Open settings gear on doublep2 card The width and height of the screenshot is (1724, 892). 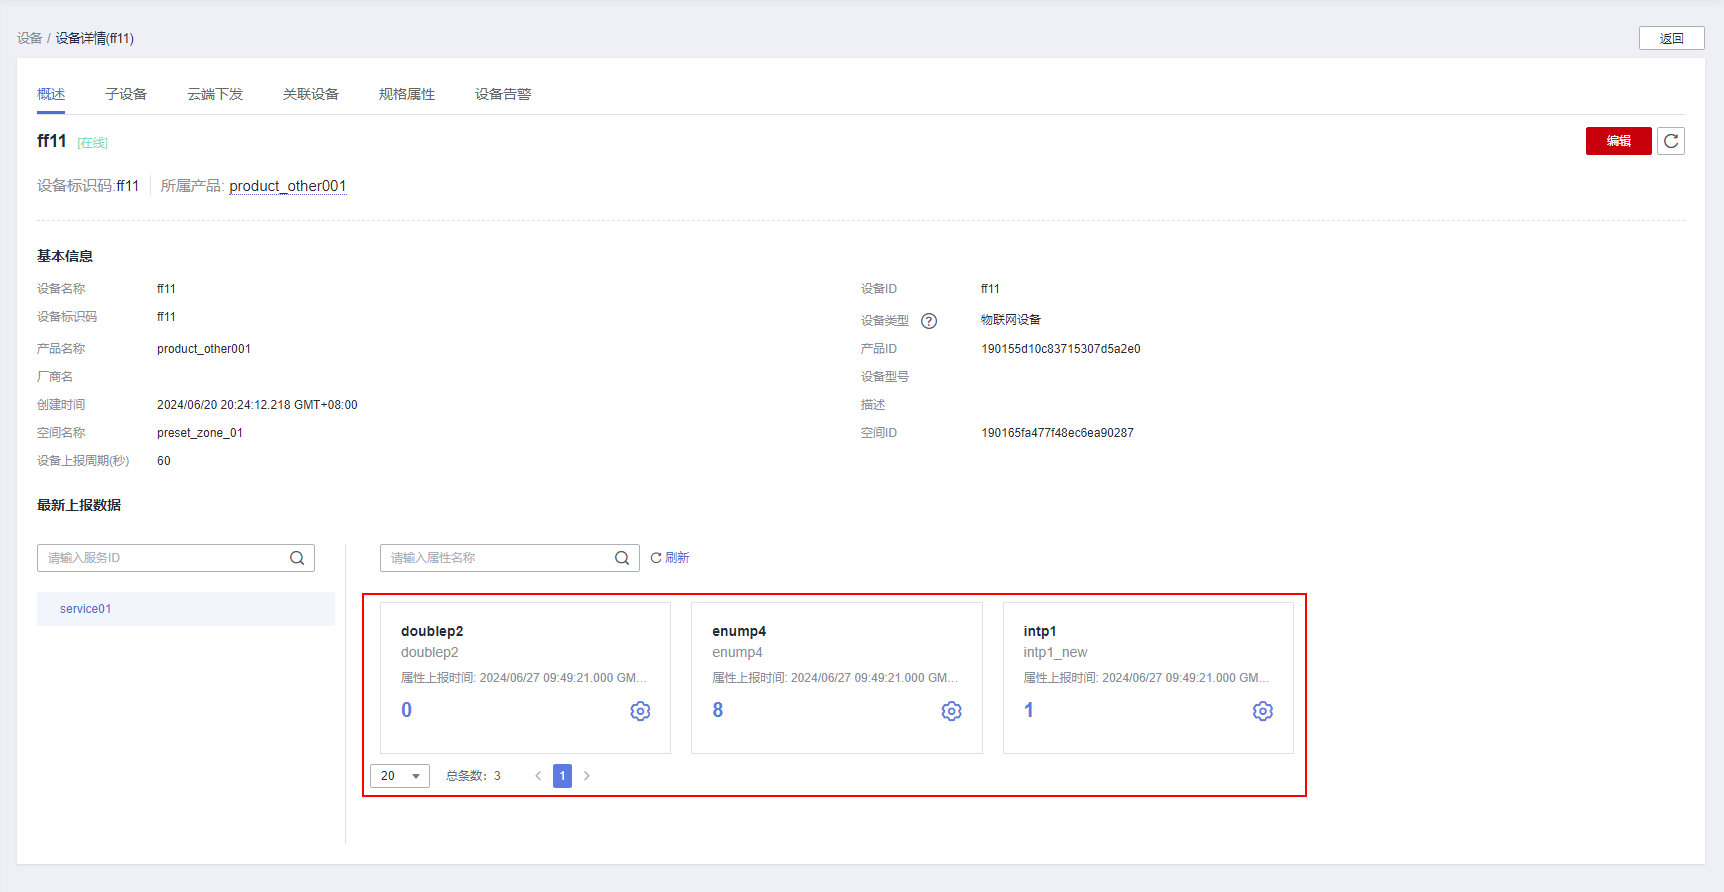click(x=640, y=711)
